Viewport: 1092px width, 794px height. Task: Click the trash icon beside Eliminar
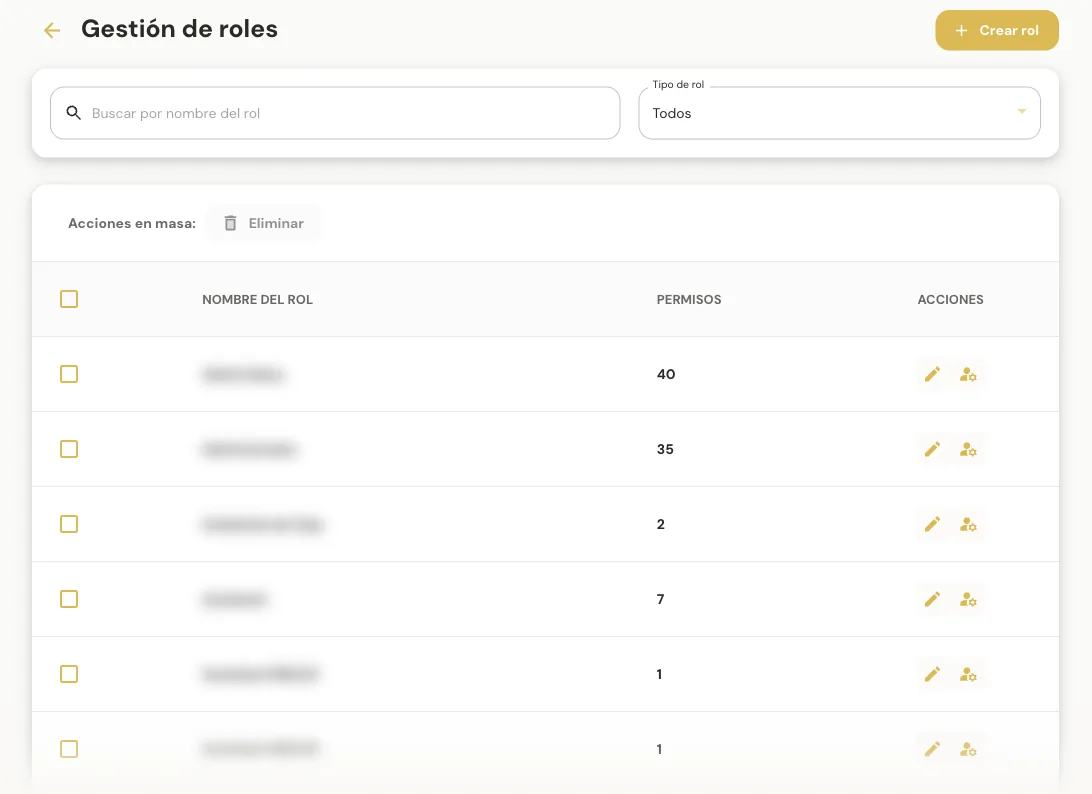[231, 223]
